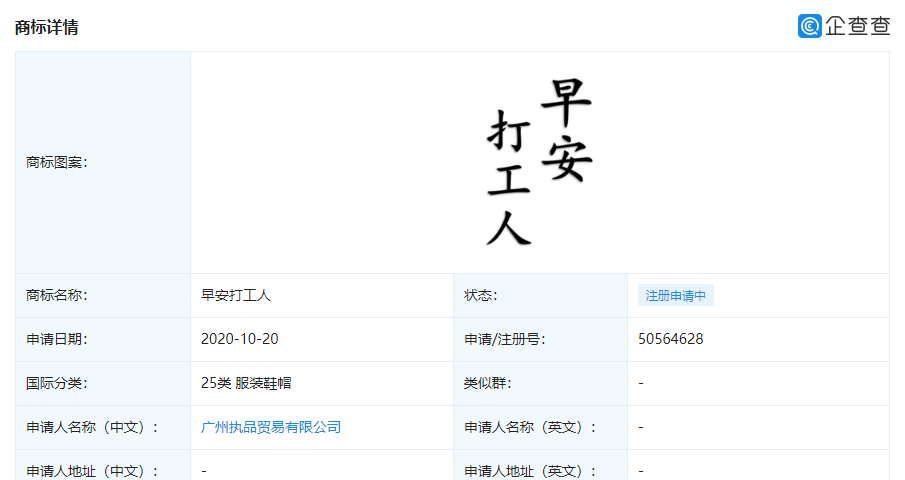Click the 申请人名称（英文） label
This screenshot has width=905, height=480.
[x=530, y=427]
